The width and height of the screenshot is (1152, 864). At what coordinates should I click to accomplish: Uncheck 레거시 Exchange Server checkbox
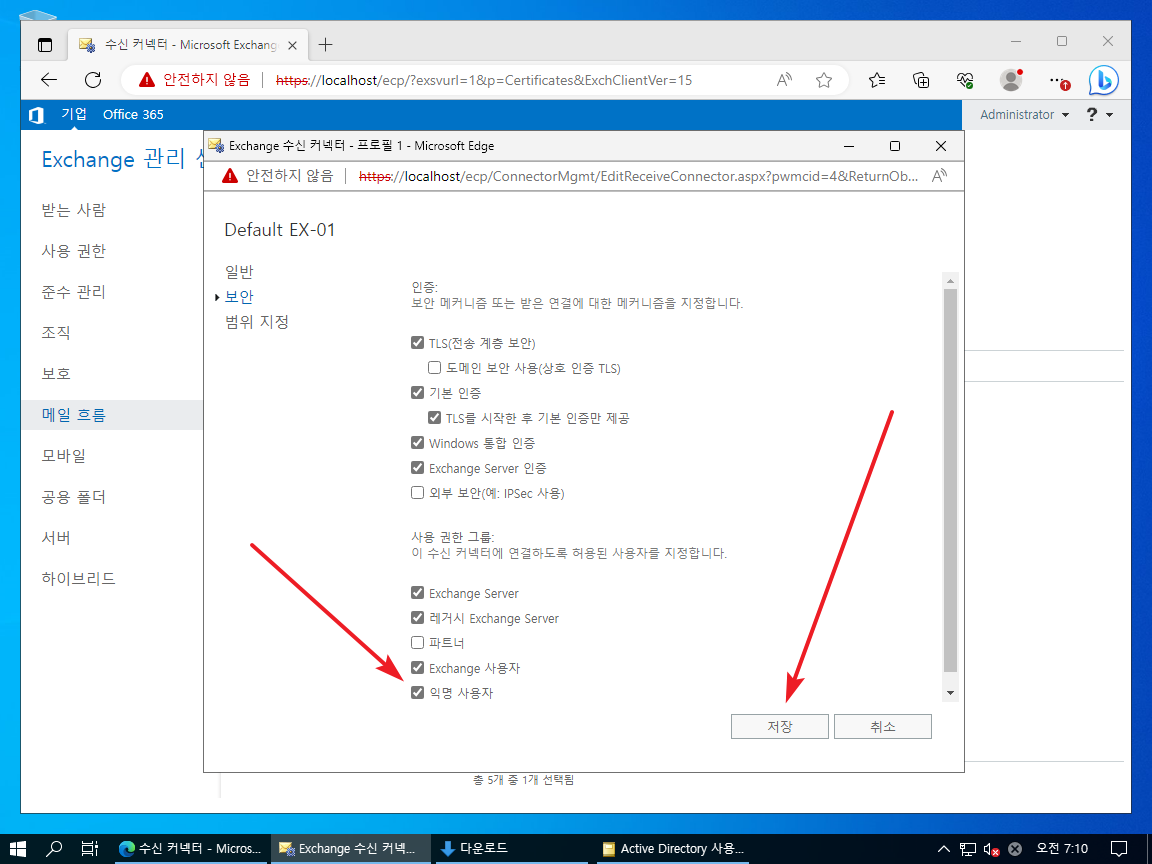pyautogui.click(x=417, y=617)
